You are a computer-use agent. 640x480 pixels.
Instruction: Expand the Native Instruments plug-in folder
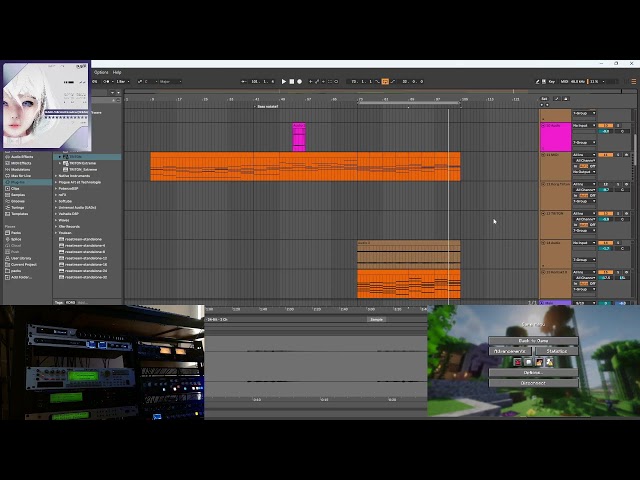pyautogui.click(x=56, y=176)
